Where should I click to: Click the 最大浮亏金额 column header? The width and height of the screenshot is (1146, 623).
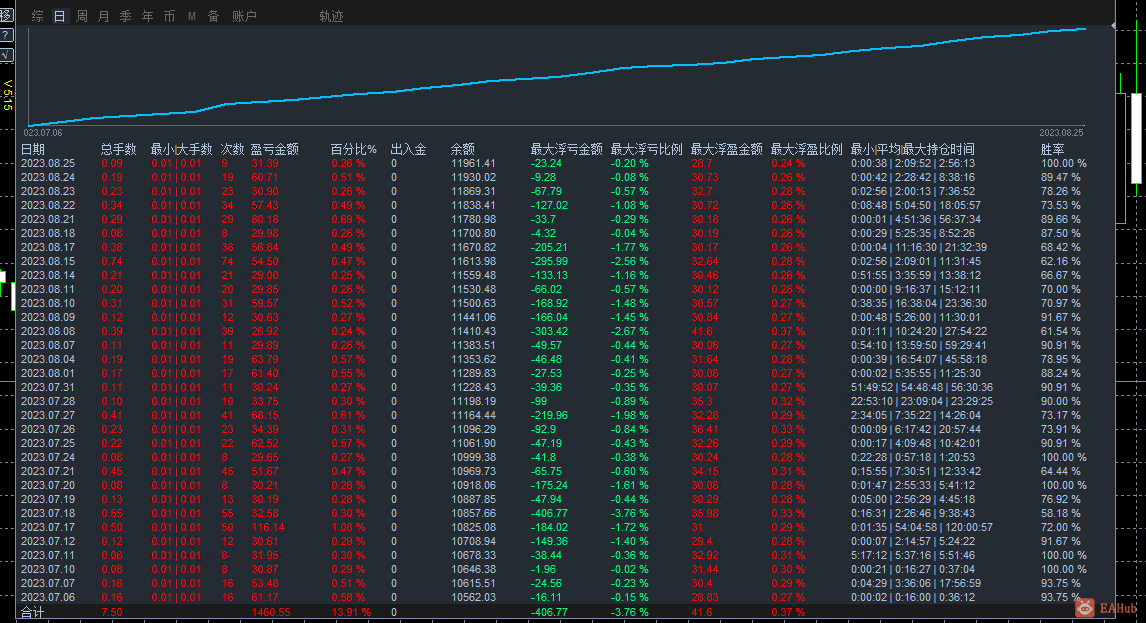pos(566,149)
